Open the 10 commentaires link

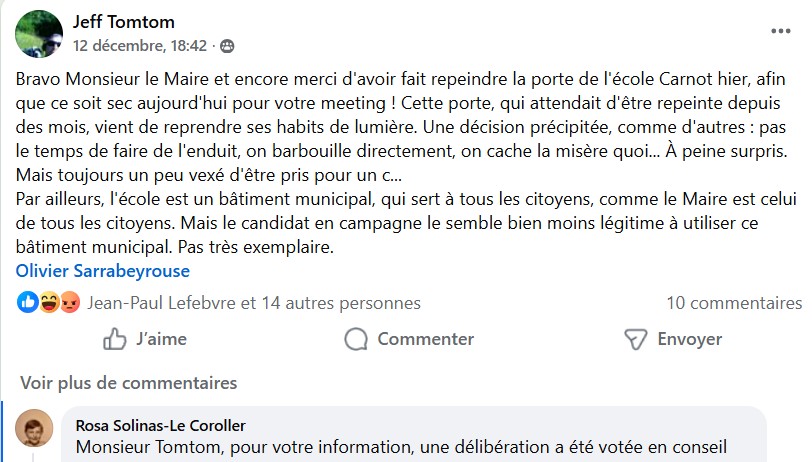click(734, 303)
